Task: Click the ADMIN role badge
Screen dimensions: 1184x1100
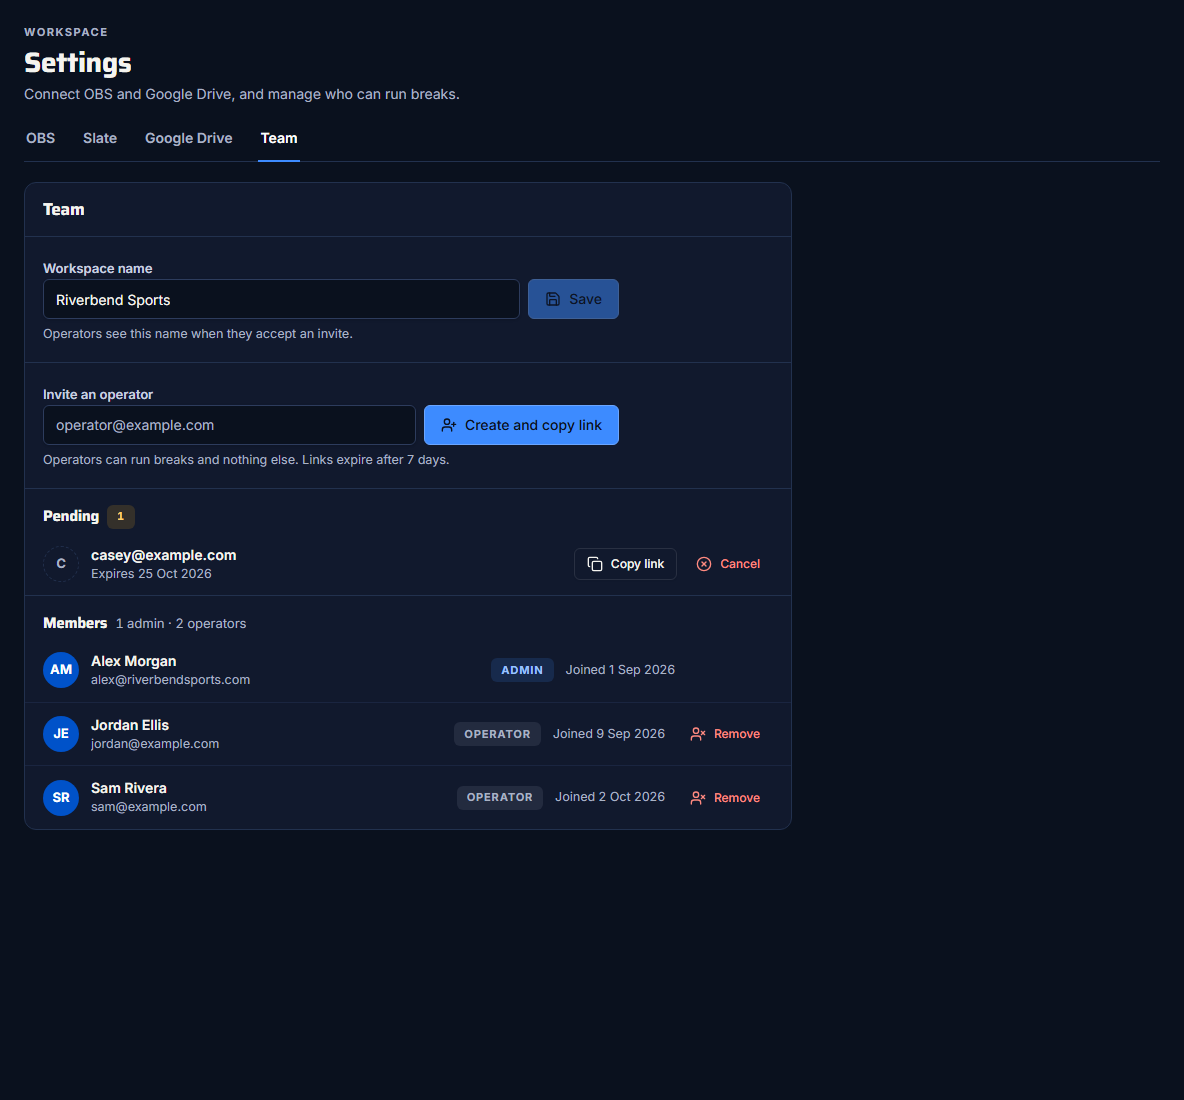Action: pos(522,670)
